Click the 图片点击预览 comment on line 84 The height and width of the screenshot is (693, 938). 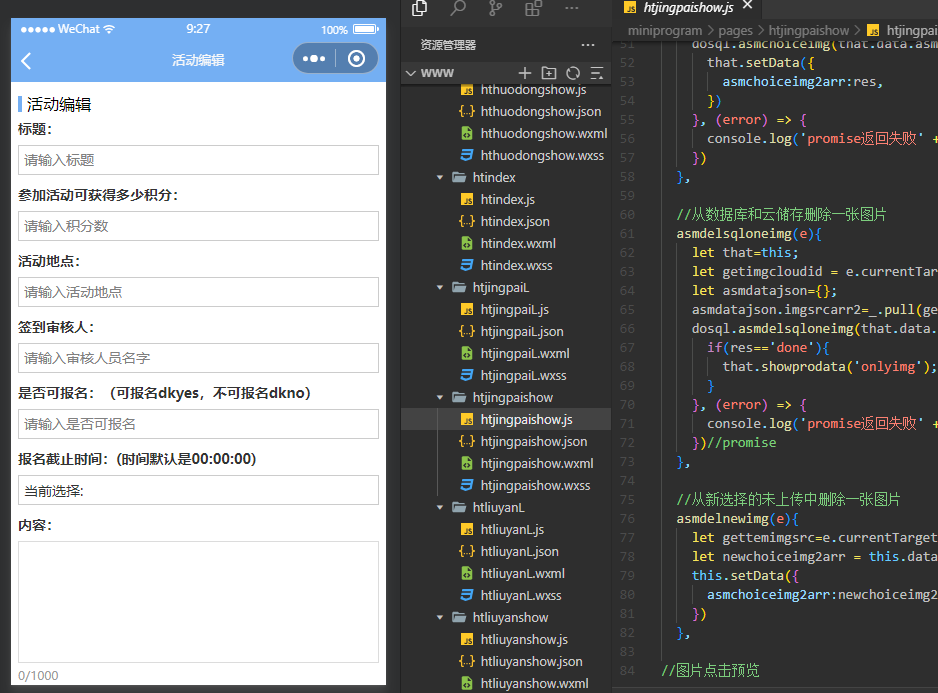[x=710, y=671]
